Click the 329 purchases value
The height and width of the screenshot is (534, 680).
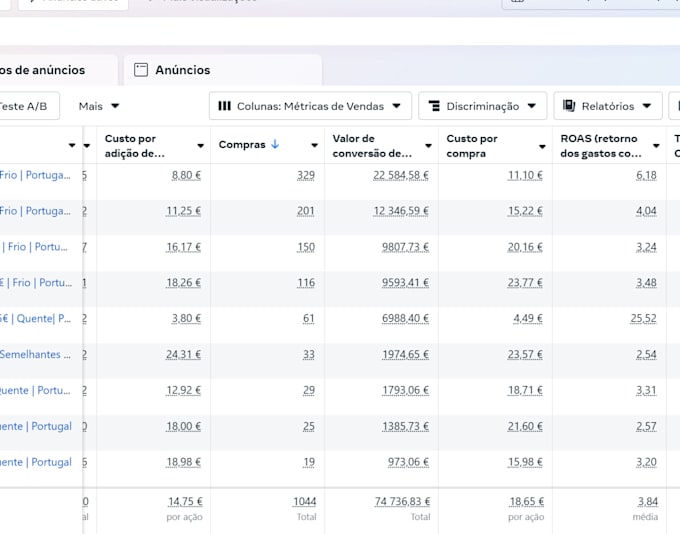(x=306, y=175)
